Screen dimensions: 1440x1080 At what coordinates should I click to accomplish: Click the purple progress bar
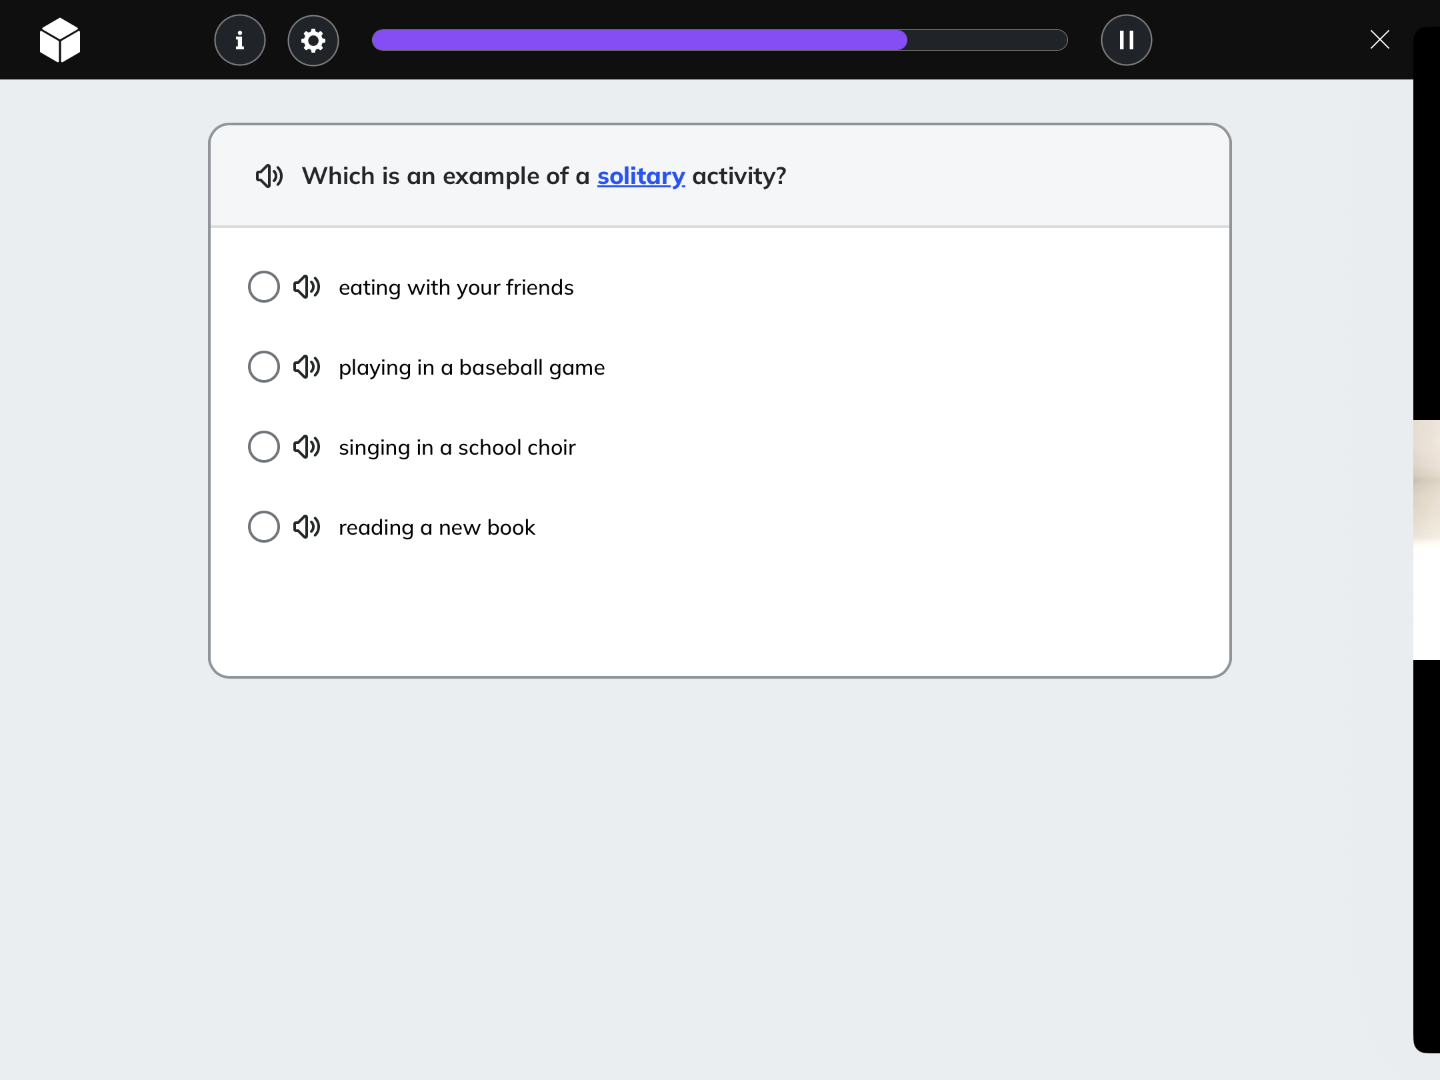click(639, 40)
